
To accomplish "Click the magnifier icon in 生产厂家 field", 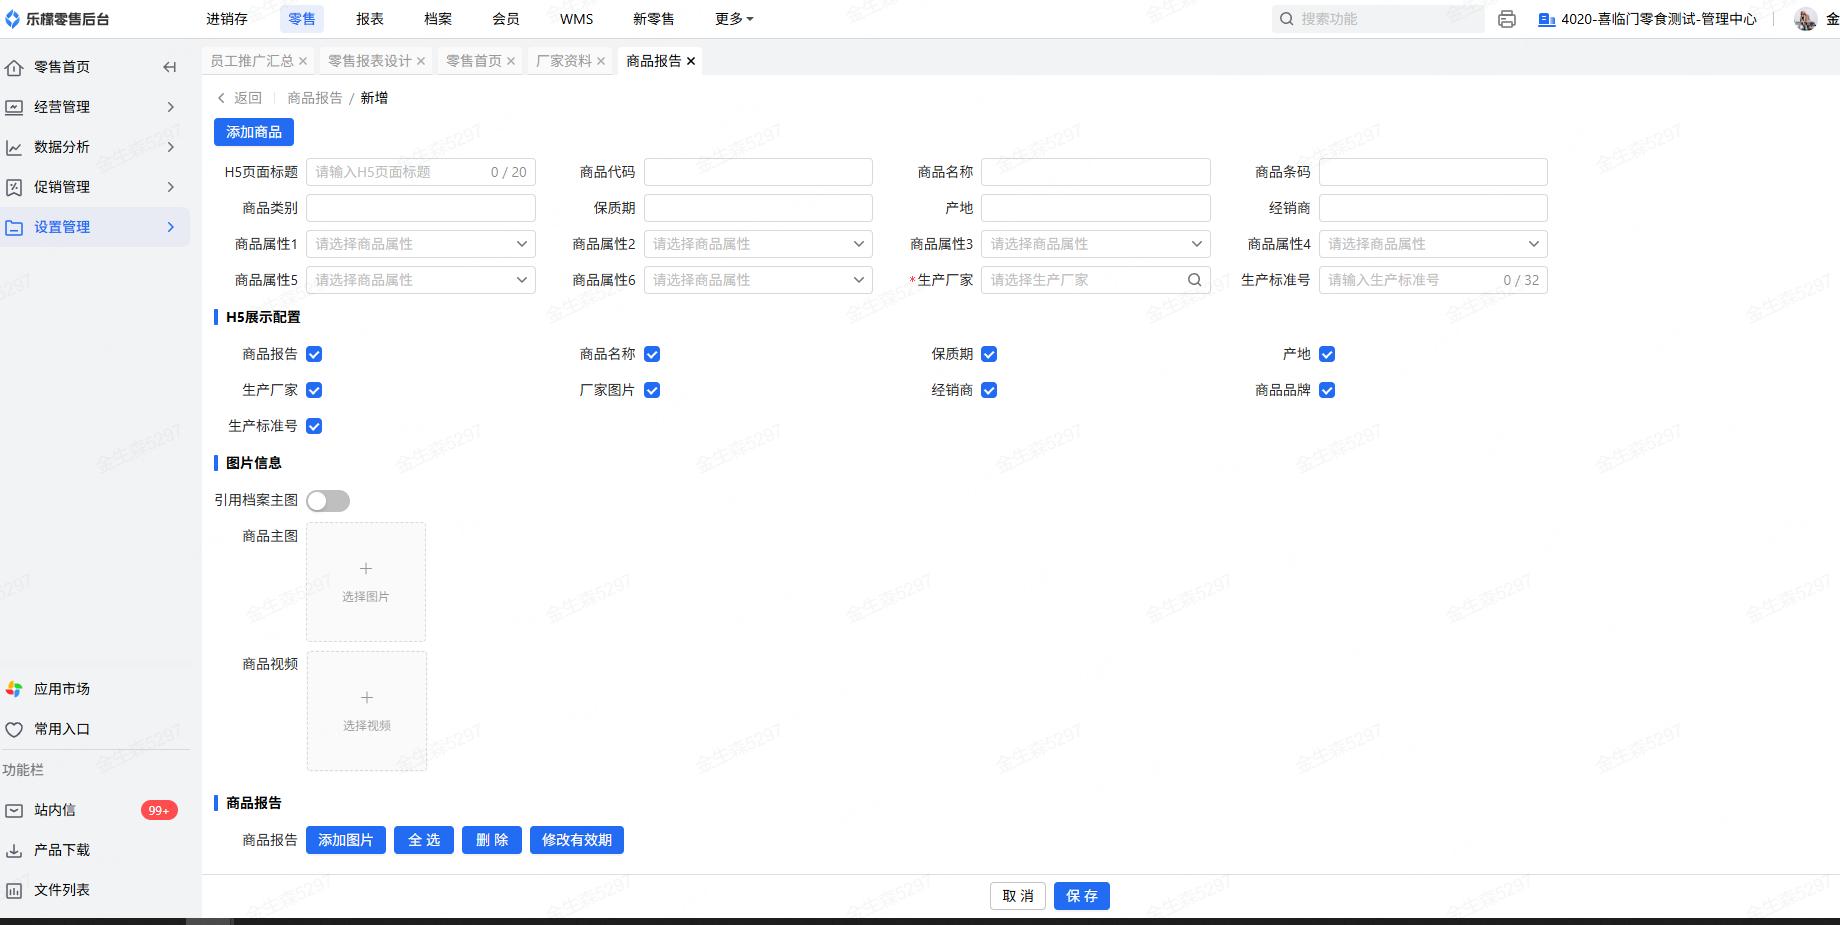I will click(1194, 280).
